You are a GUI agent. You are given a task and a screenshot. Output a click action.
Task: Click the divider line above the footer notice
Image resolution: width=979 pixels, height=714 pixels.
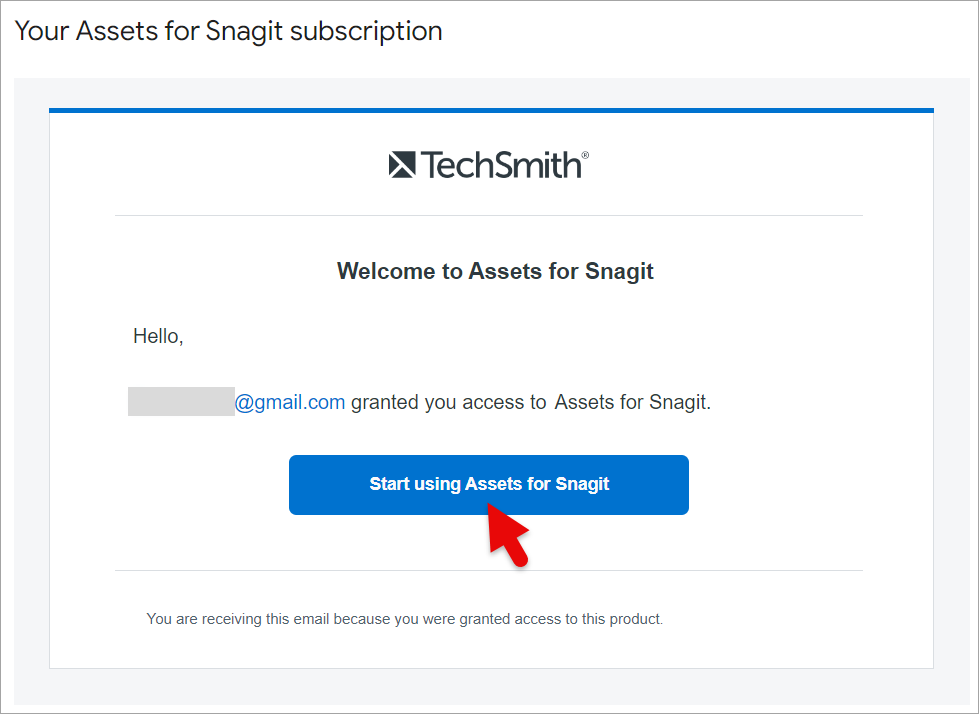(489, 570)
